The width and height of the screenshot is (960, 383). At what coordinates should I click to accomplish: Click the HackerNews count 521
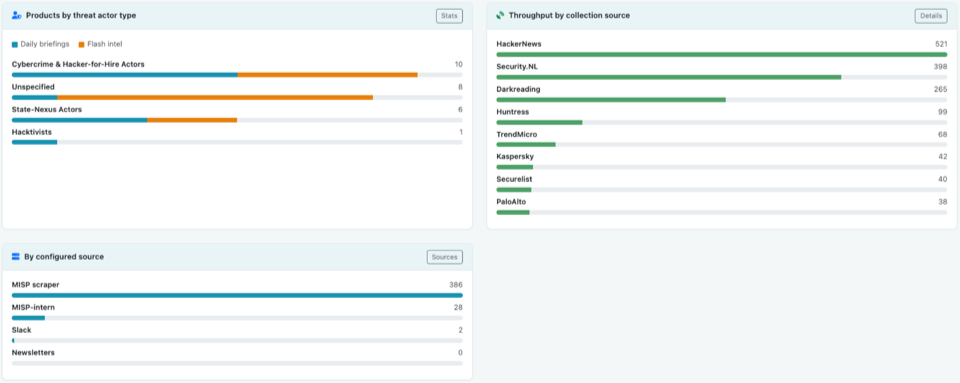pos(941,44)
